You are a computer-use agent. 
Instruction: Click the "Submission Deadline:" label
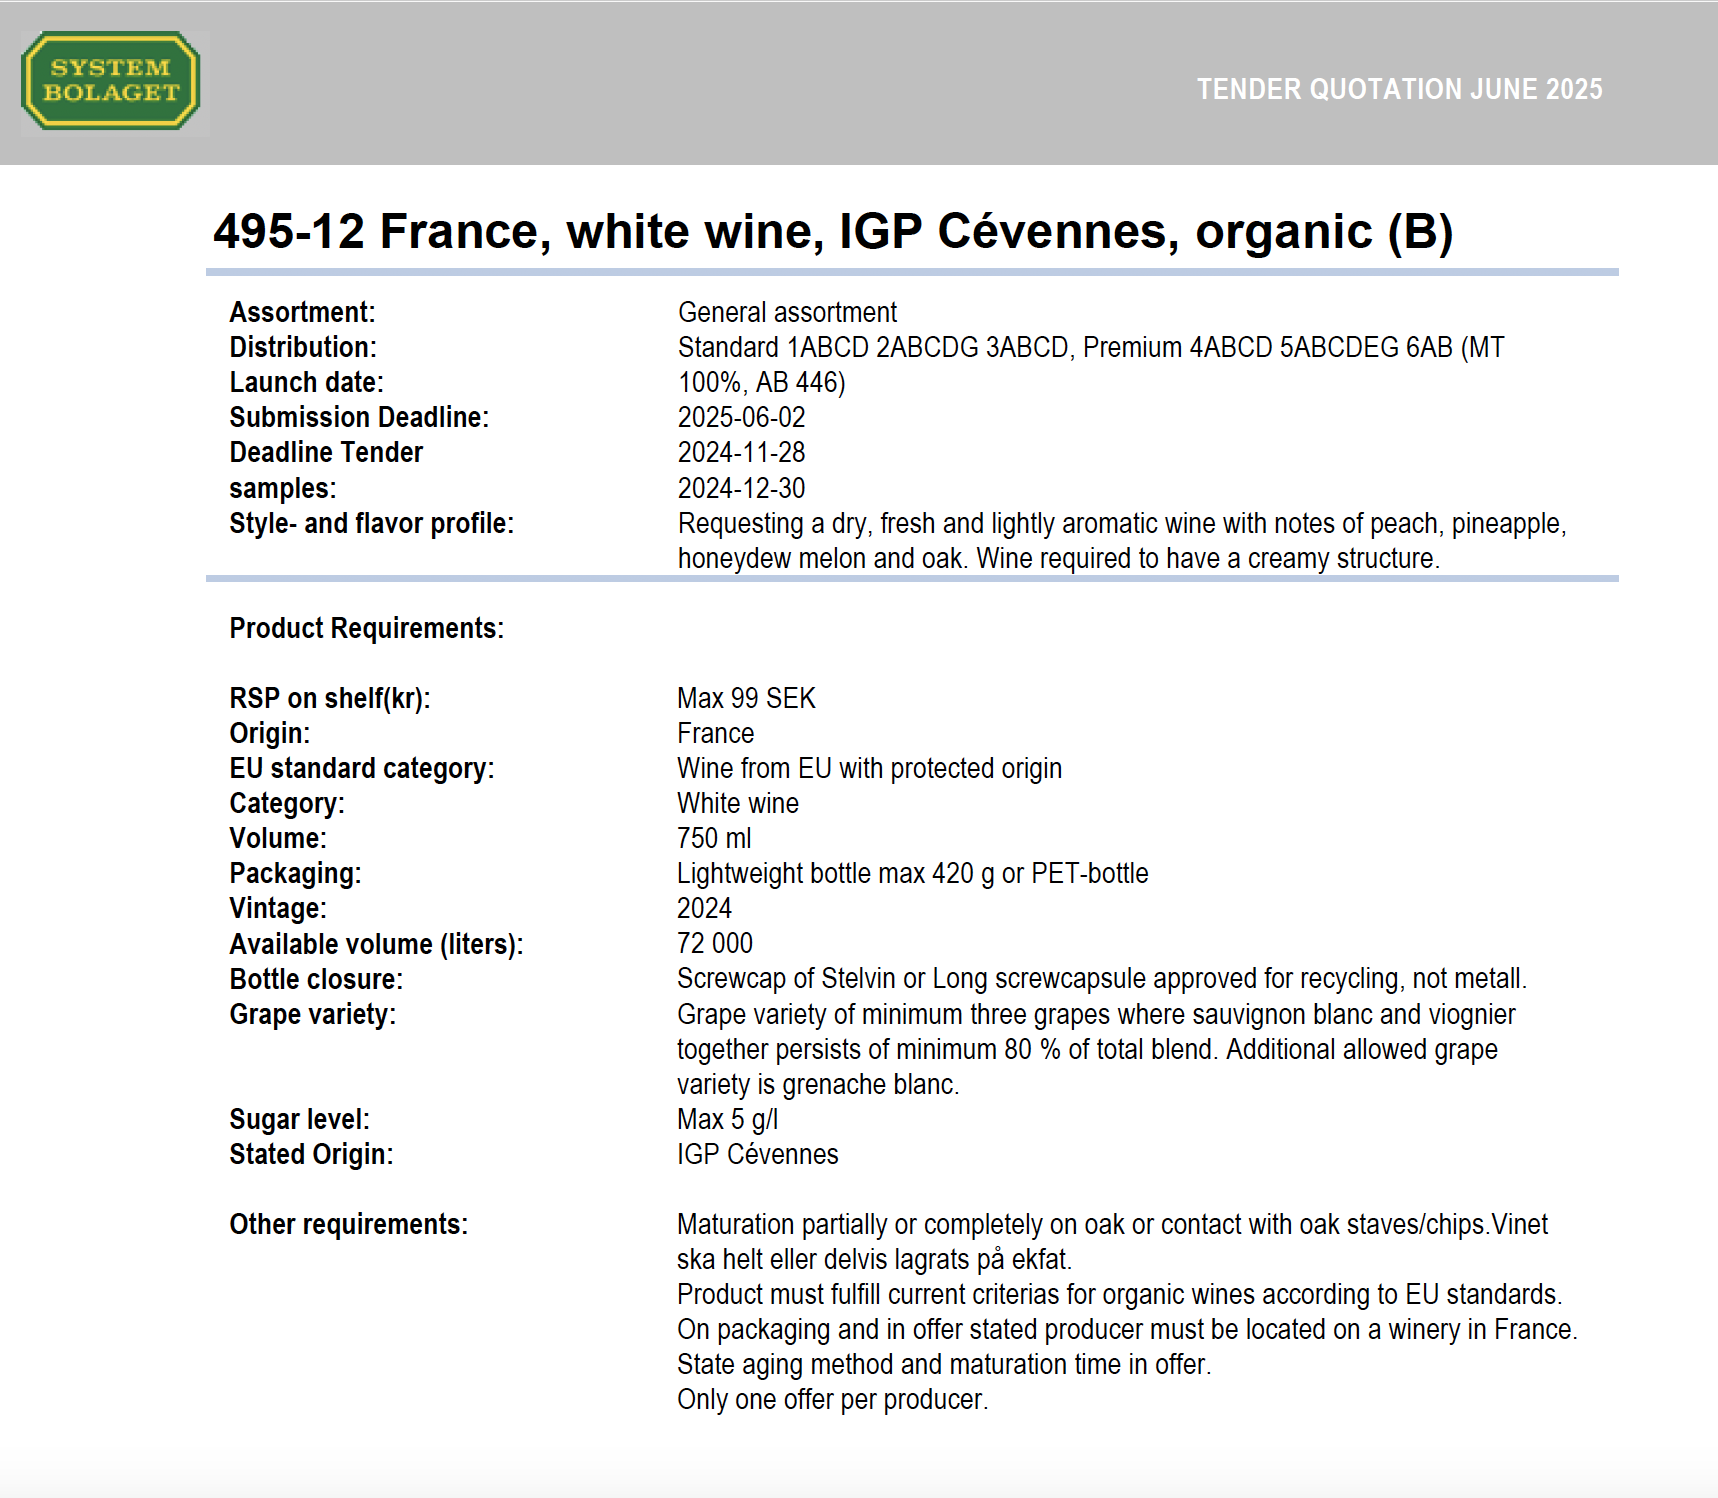[x=359, y=418]
